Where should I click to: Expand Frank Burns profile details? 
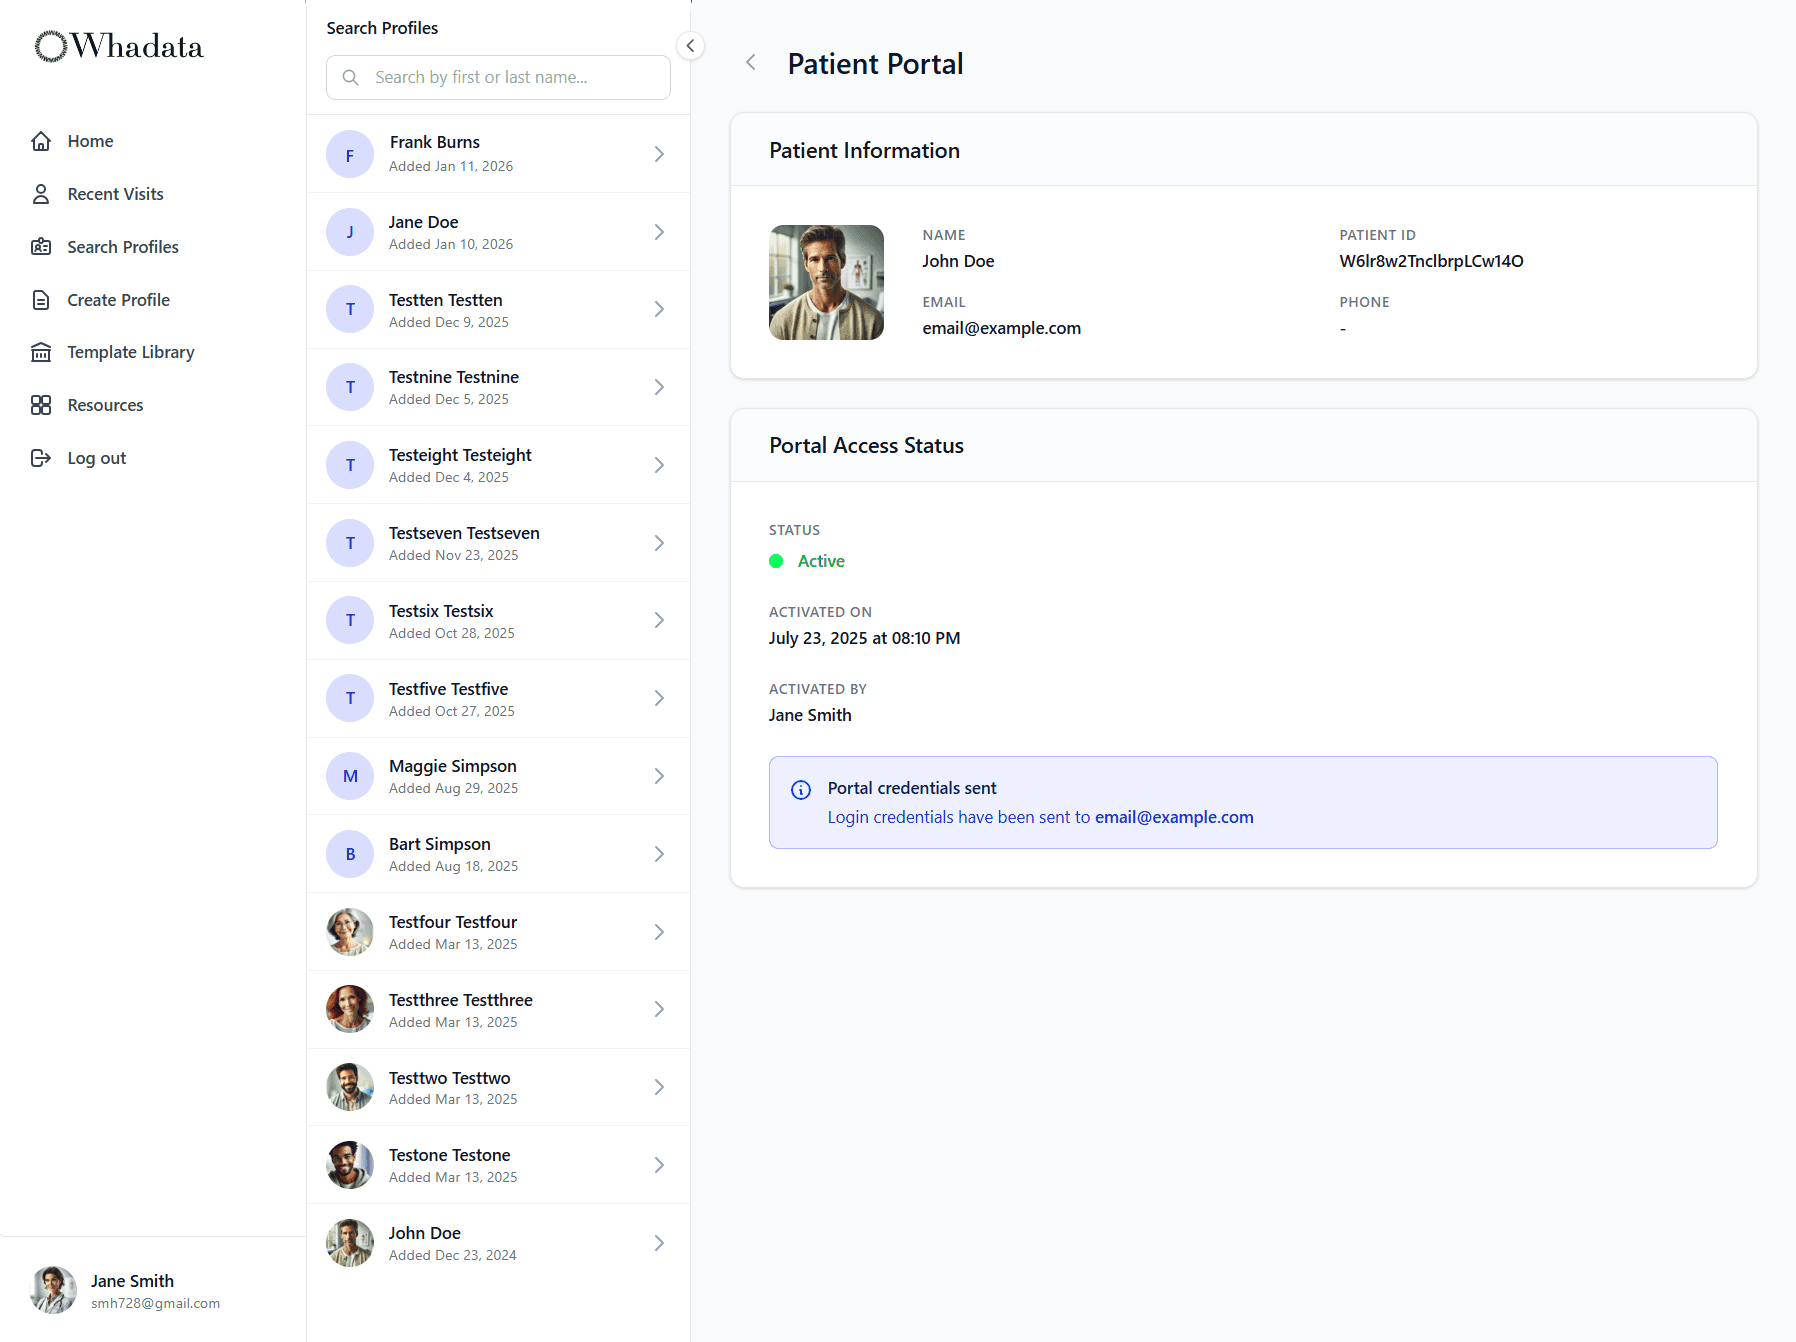tap(659, 154)
